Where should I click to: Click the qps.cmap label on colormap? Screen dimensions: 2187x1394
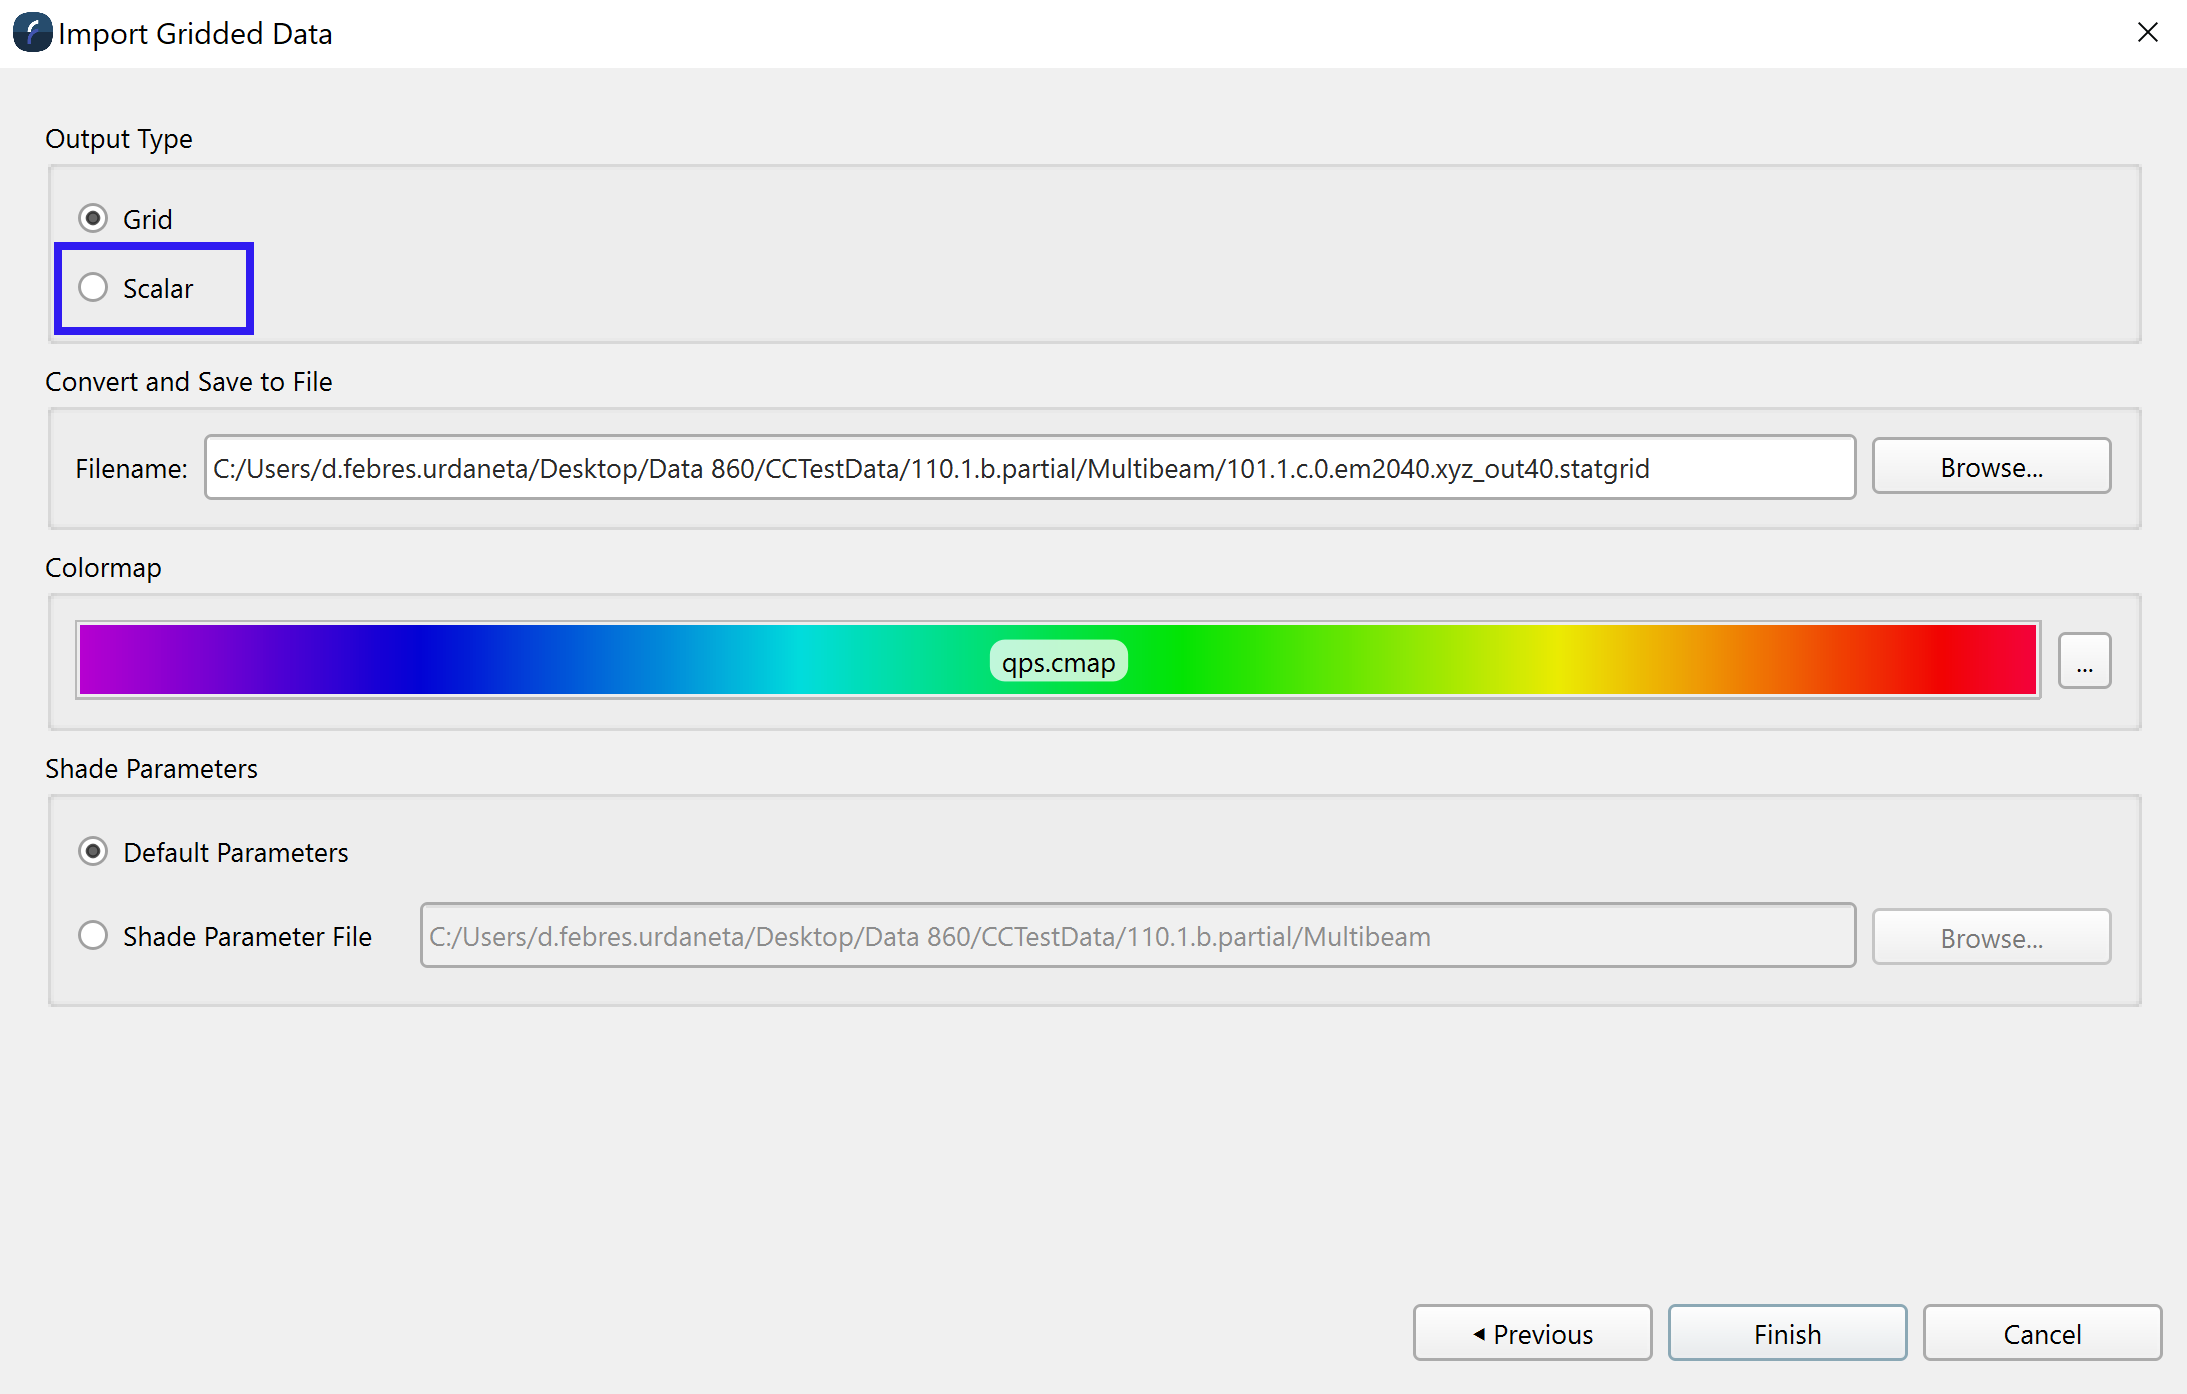[1058, 662]
